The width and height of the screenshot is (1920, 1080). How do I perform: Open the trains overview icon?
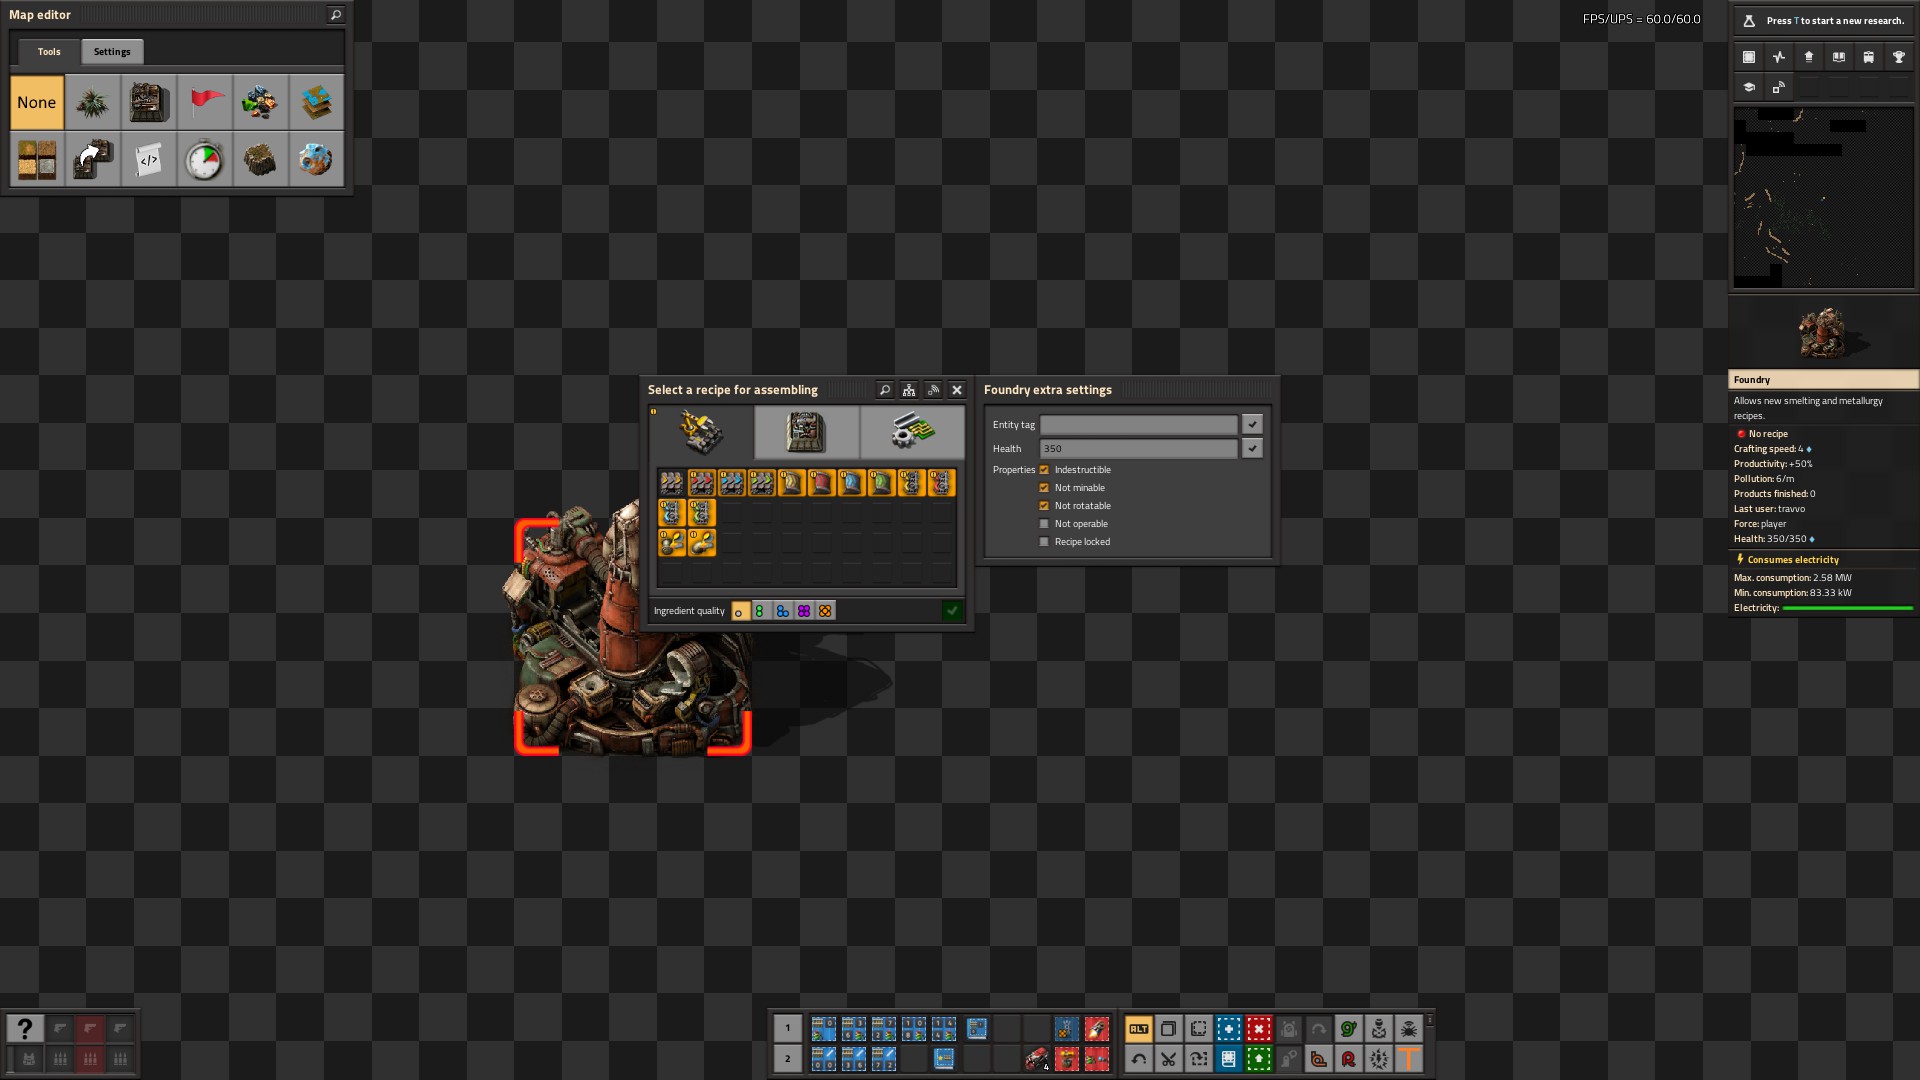1869,57
